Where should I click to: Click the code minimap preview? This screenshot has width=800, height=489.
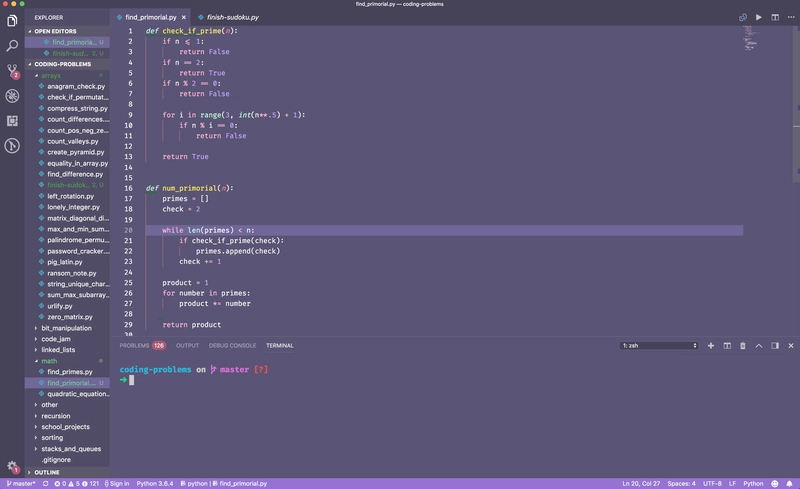point(749,39)
